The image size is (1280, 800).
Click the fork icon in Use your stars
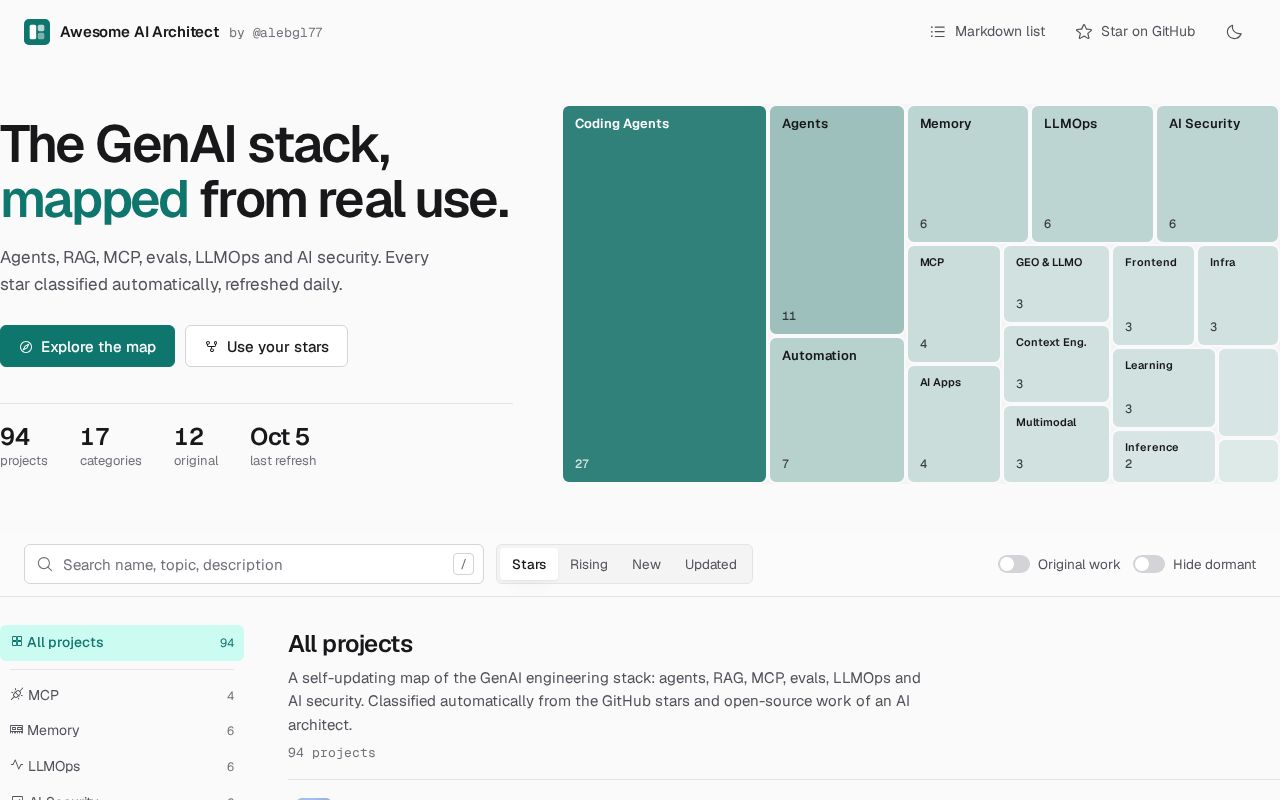(x=211, y=347)
